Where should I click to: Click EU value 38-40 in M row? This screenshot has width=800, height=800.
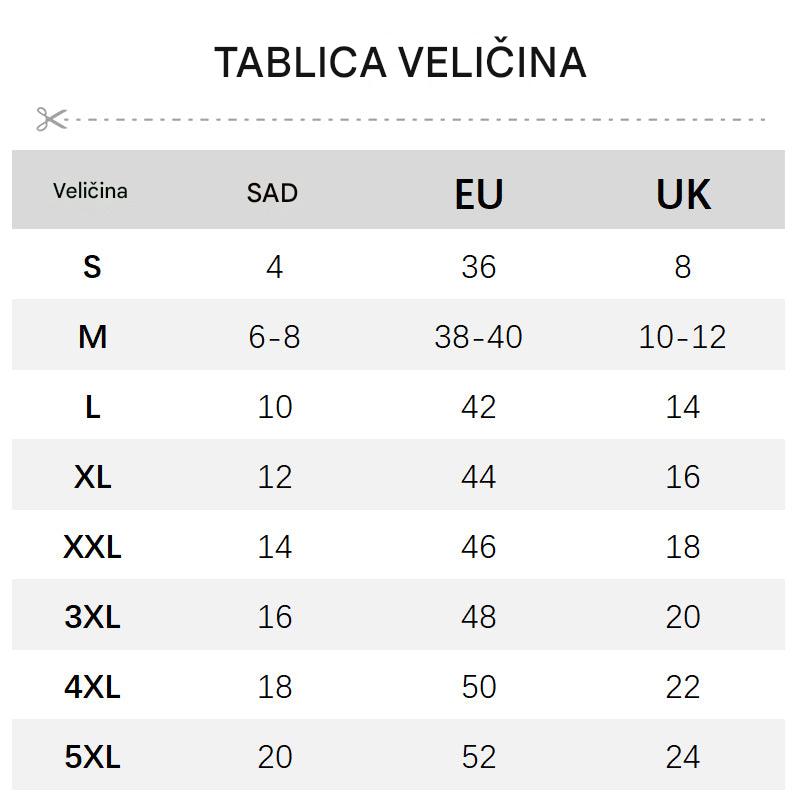[x=478, y=337]
